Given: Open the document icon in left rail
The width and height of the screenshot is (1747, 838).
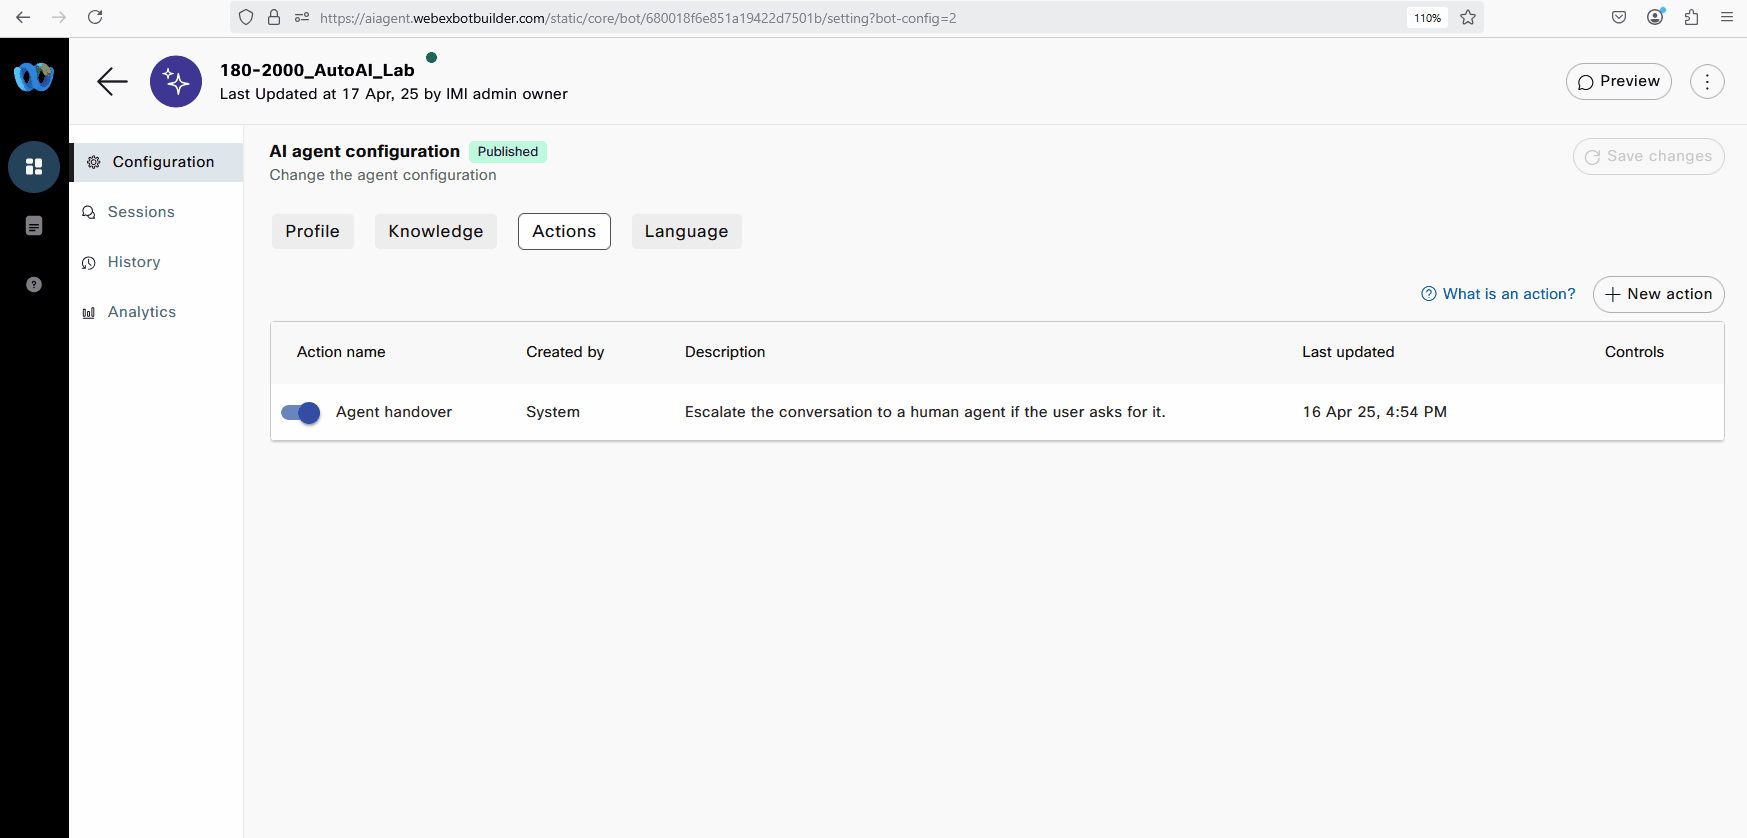Looking at the screenshot, I should pos(34,226).
